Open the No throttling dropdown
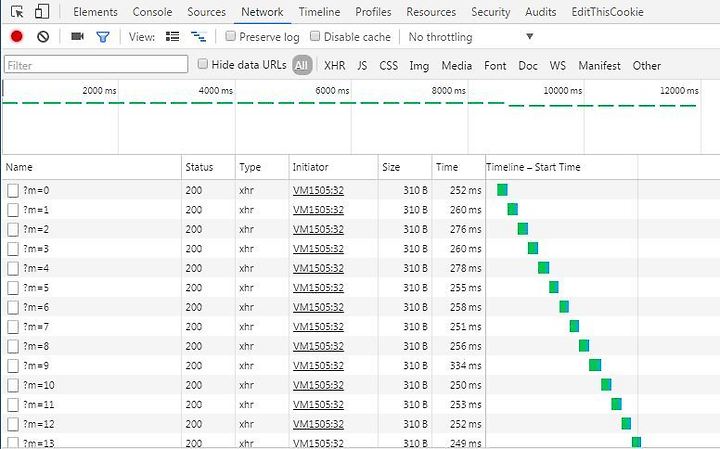Viewport: 720px width, 449px height. tap(471, 37)
